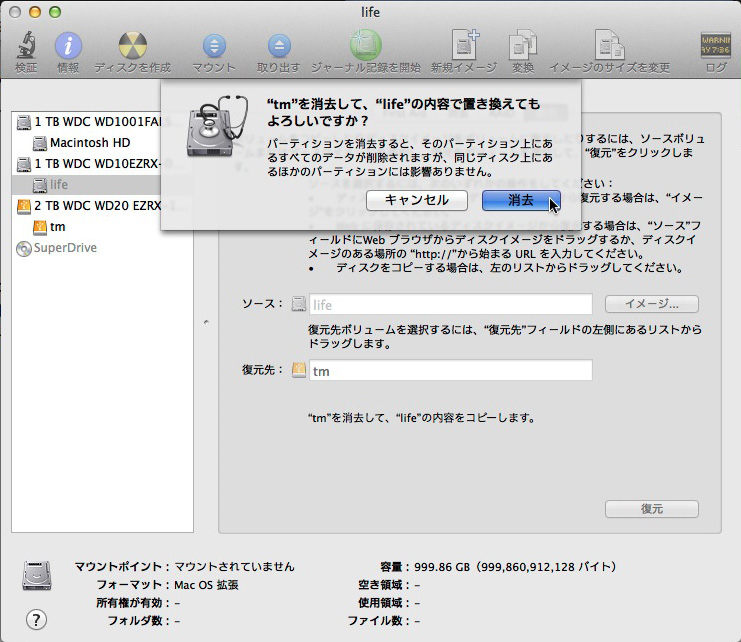Viewport: 741px width, 642px height.
Task: Click the マウント (Mount) toolbar icon
Action: (x=214, y=46)
